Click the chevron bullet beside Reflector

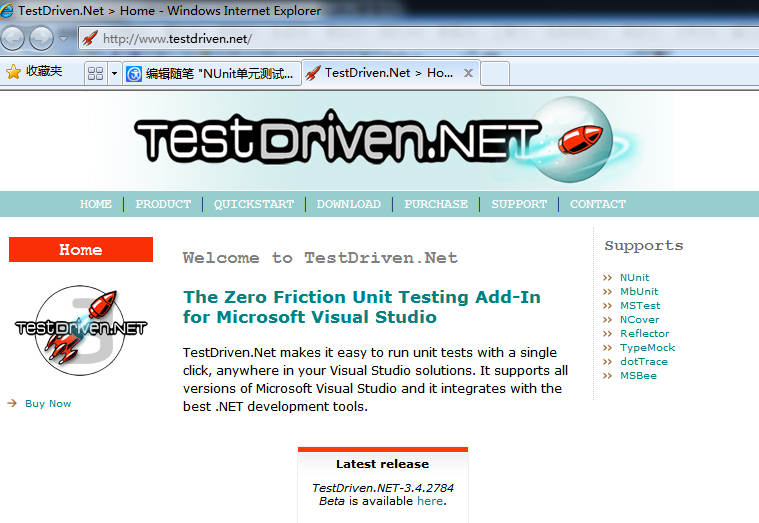coord(607,334)
